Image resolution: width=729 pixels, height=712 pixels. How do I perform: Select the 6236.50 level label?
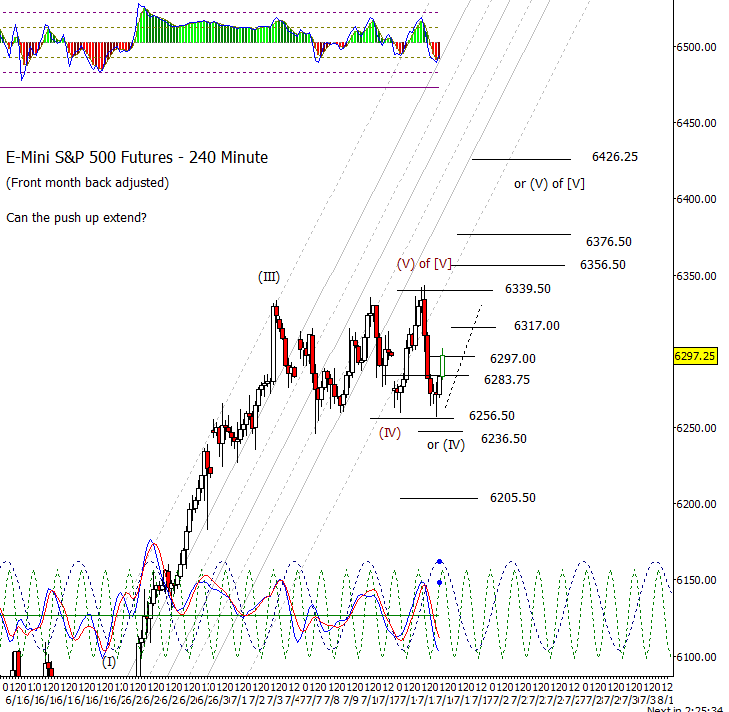[504, 439]
